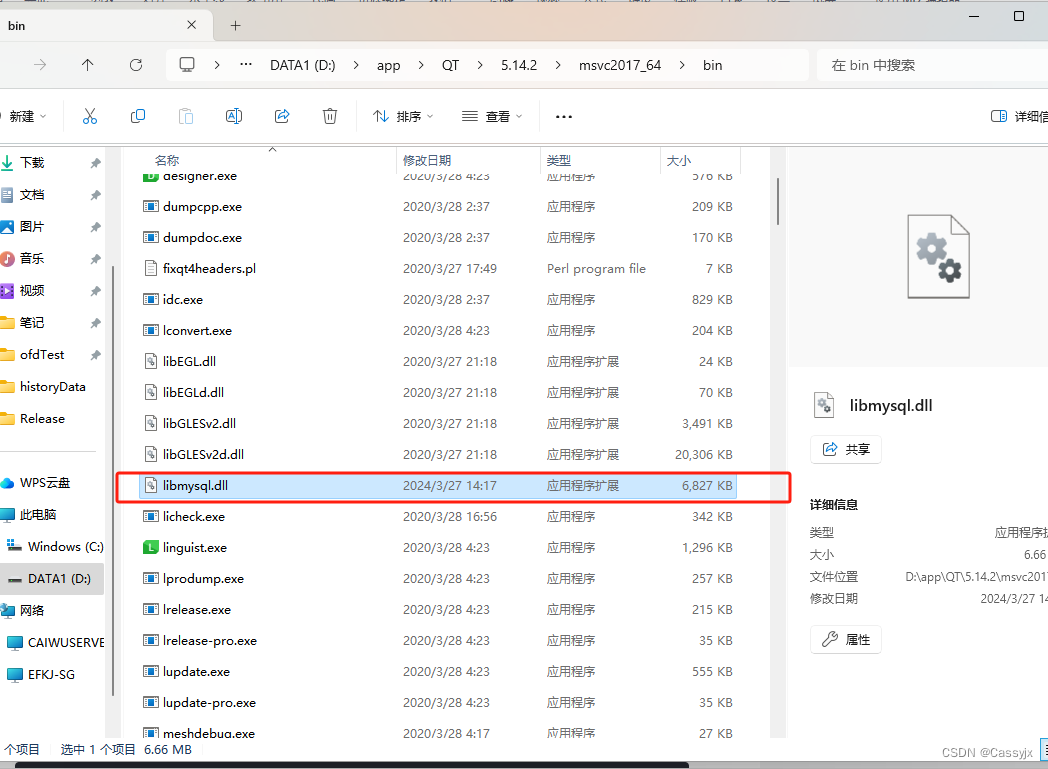Open file properties via the 属性 button
This screenshot has width=1048, height=769.
(845, 639)
